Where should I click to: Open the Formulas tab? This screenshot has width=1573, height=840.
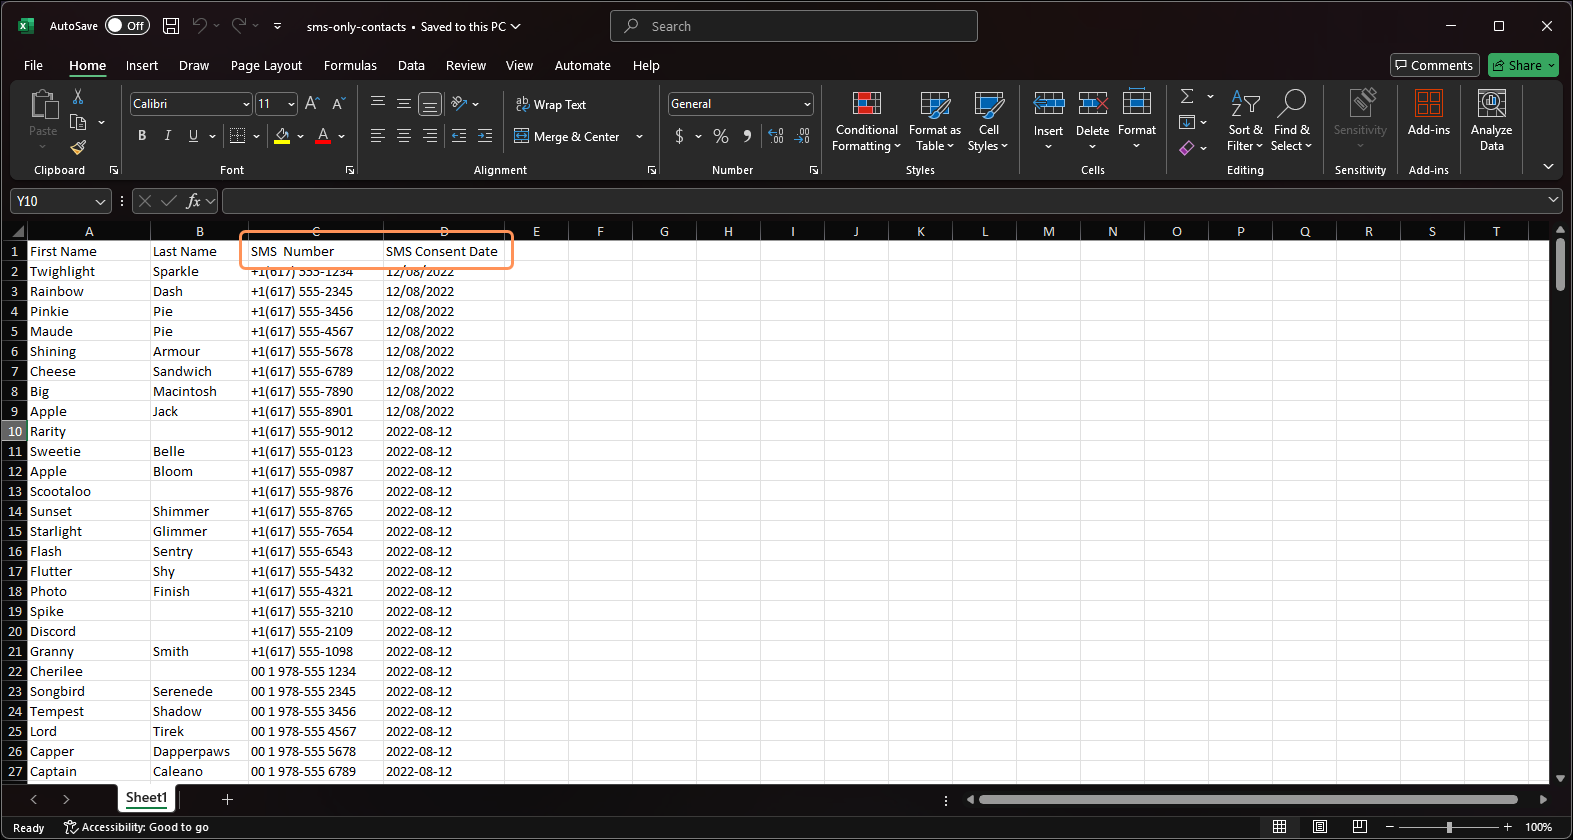(350, 65)
